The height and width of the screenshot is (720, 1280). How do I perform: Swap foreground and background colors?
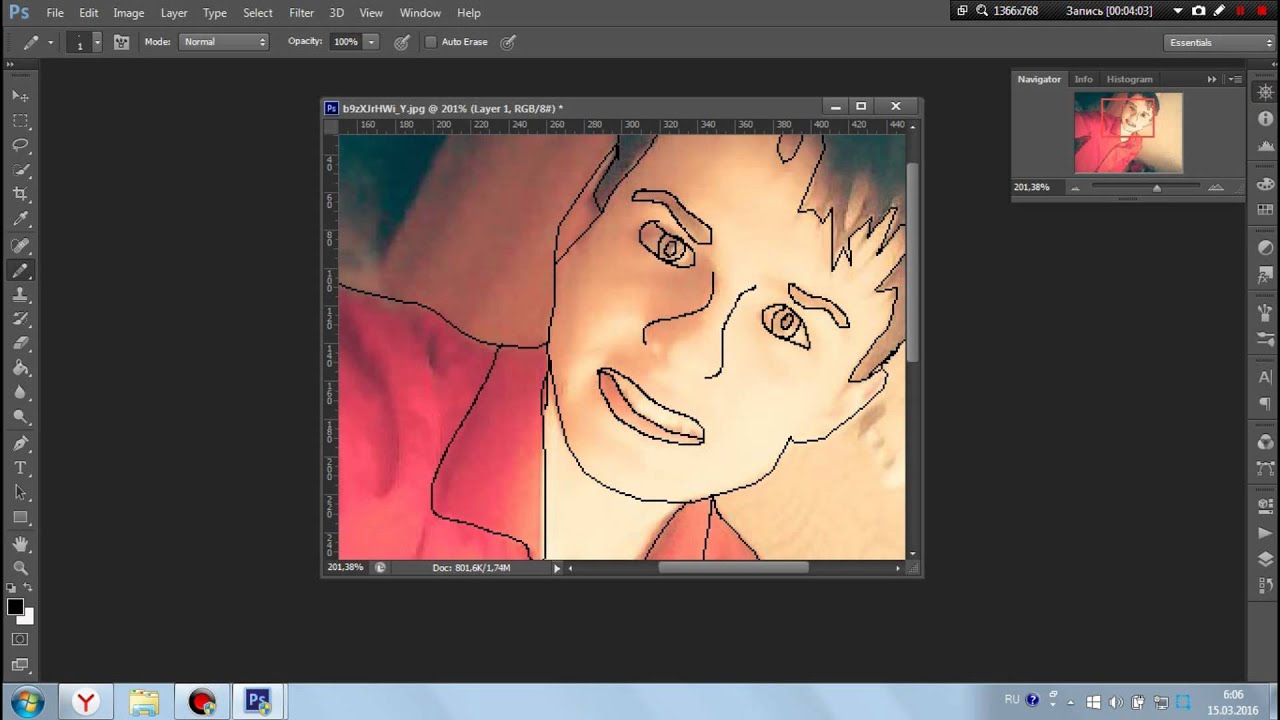point(28,588)
